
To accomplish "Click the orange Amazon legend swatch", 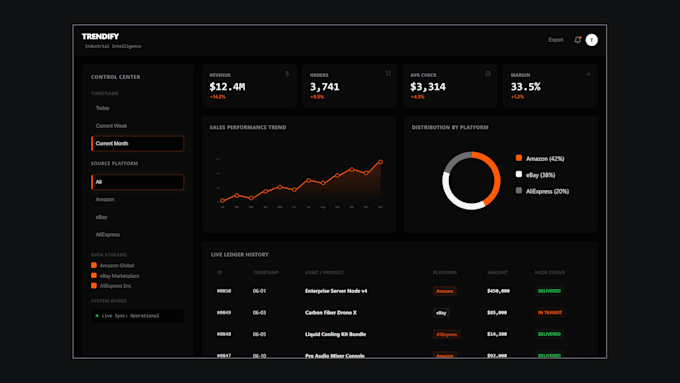I will (x=519, y=158).
